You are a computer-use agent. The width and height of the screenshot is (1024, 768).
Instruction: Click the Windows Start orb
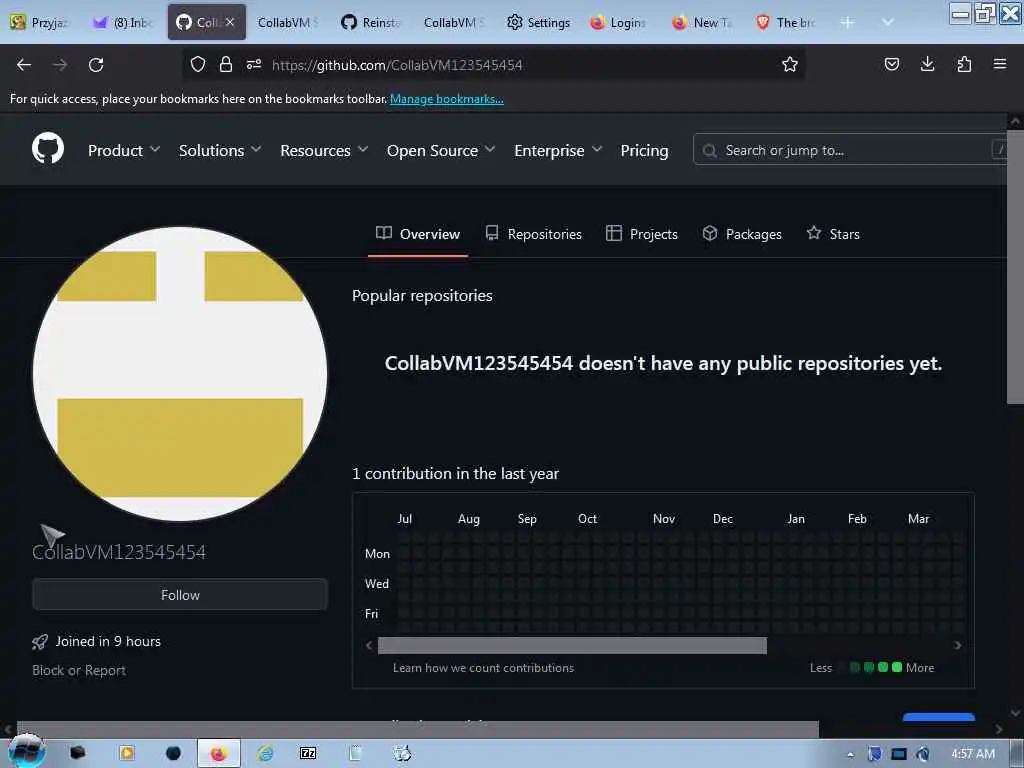coord(26,752)
